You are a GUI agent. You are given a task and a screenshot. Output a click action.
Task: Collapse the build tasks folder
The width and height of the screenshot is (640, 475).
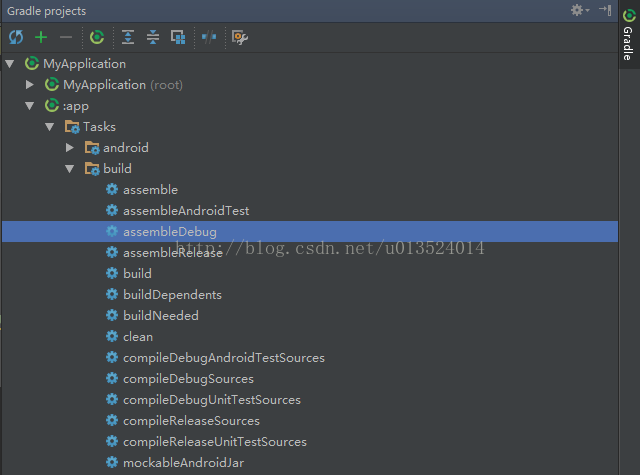click(x=70, y=169)
